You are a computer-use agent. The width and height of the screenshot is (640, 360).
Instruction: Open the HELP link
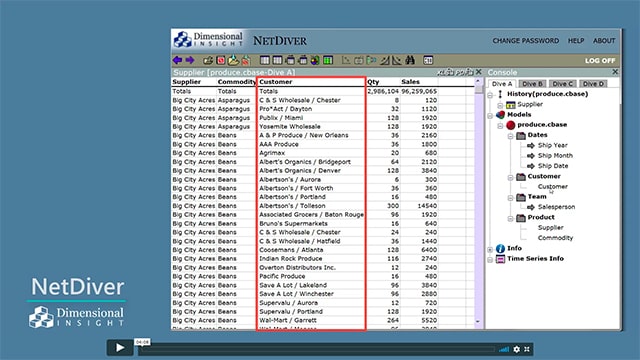[576, 41]
